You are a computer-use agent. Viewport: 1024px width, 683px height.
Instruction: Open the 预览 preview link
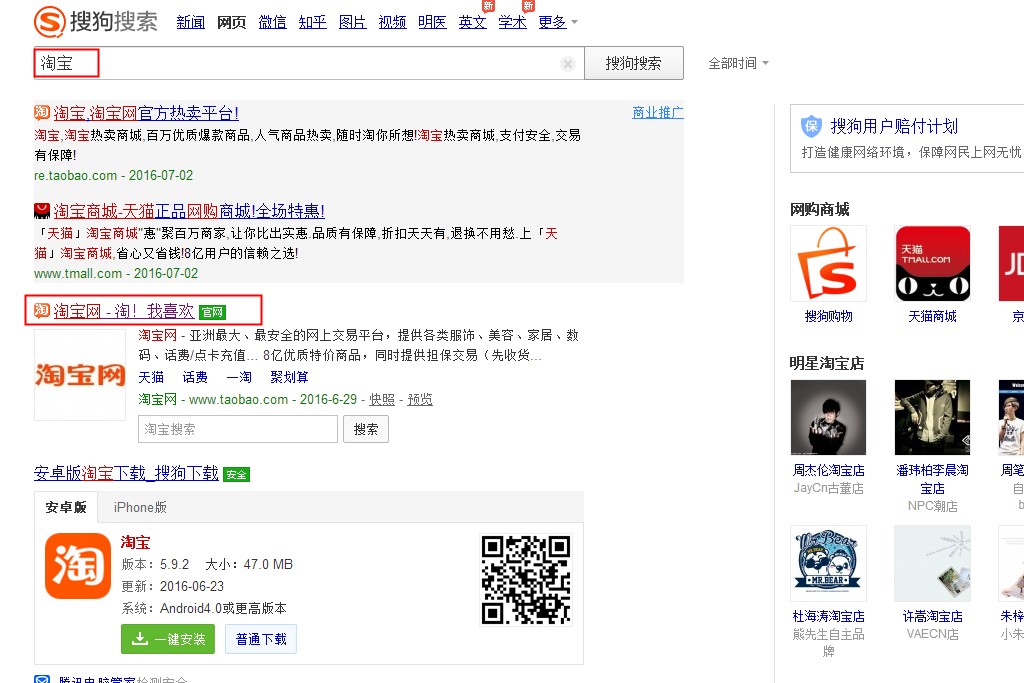tap(420, 400)
